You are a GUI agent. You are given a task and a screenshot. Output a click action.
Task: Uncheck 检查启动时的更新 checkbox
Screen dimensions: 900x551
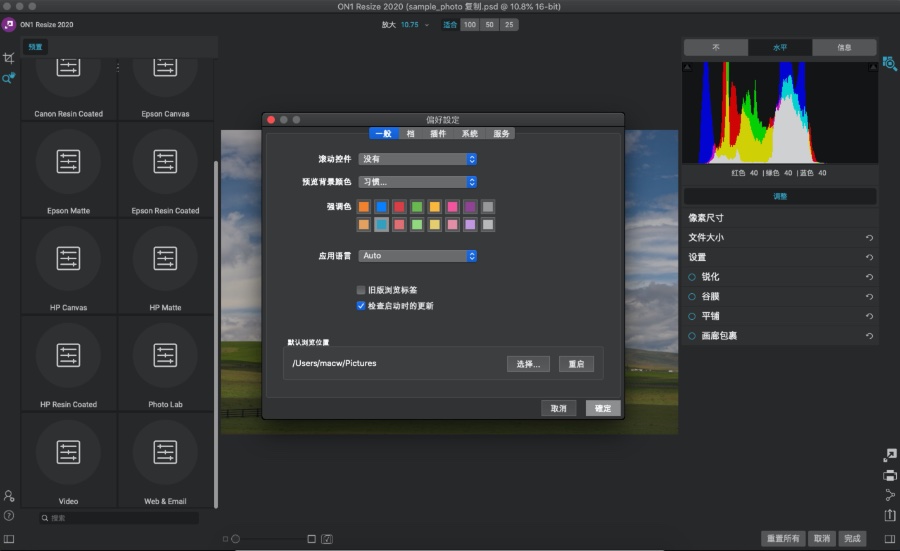tap(360, 305)
